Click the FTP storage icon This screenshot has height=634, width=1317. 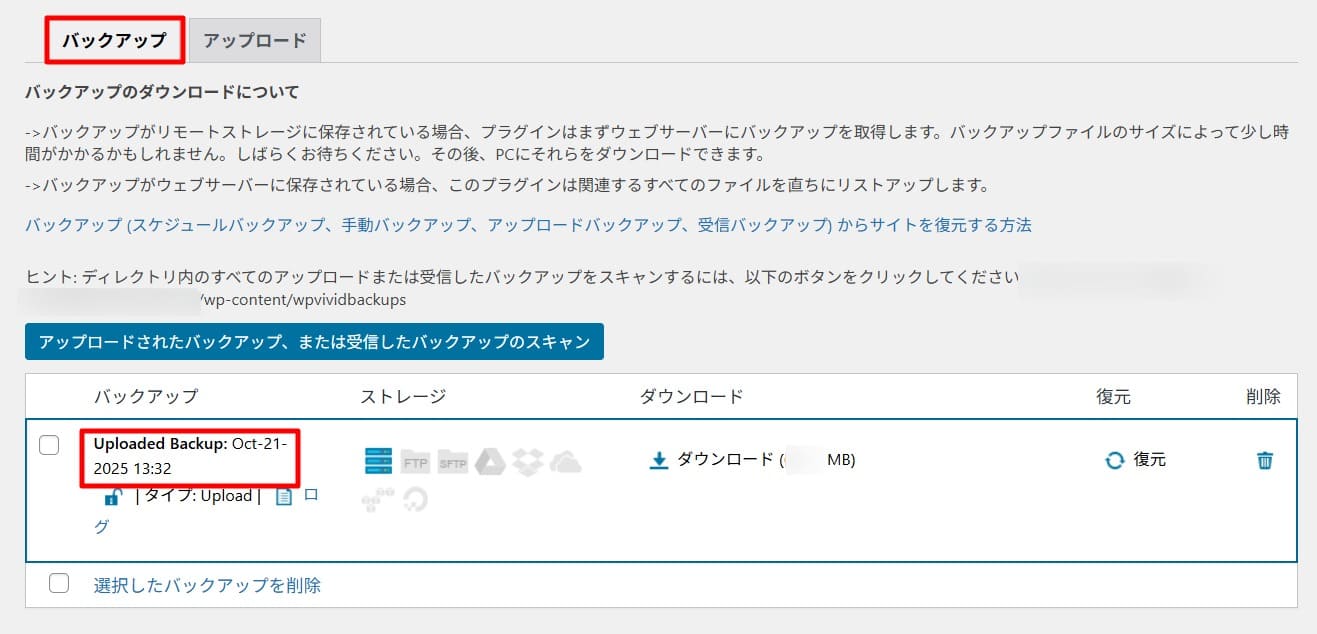point(415,463)
